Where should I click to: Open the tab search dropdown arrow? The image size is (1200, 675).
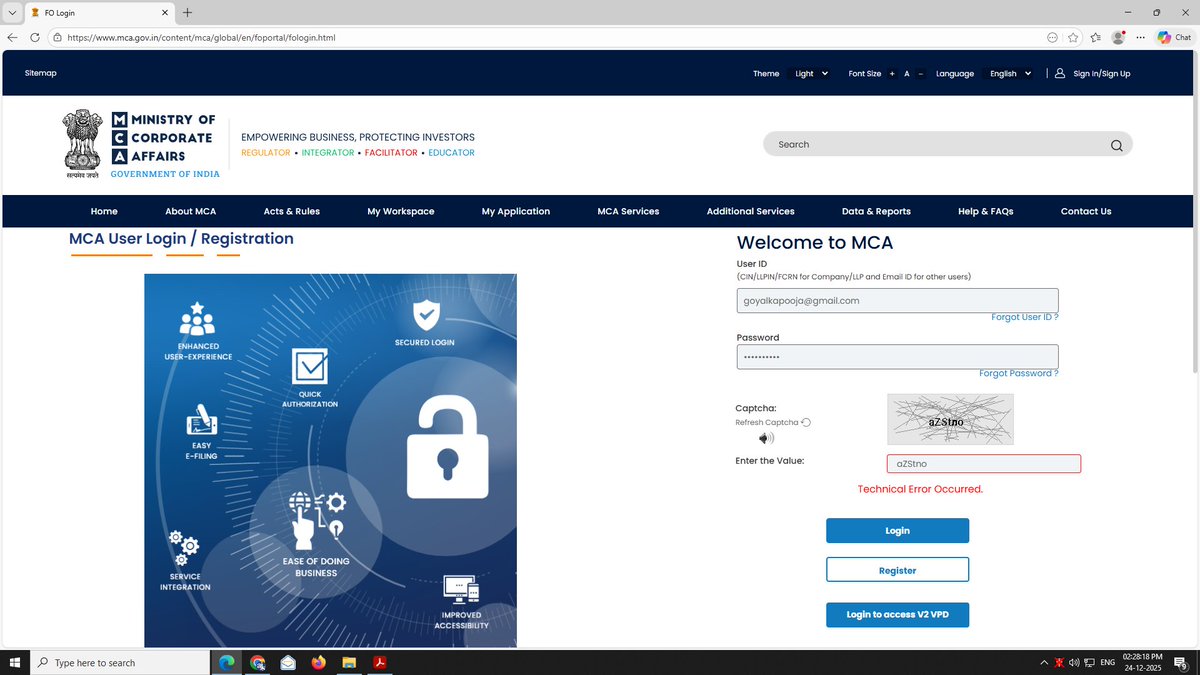[x=12, y=13]
